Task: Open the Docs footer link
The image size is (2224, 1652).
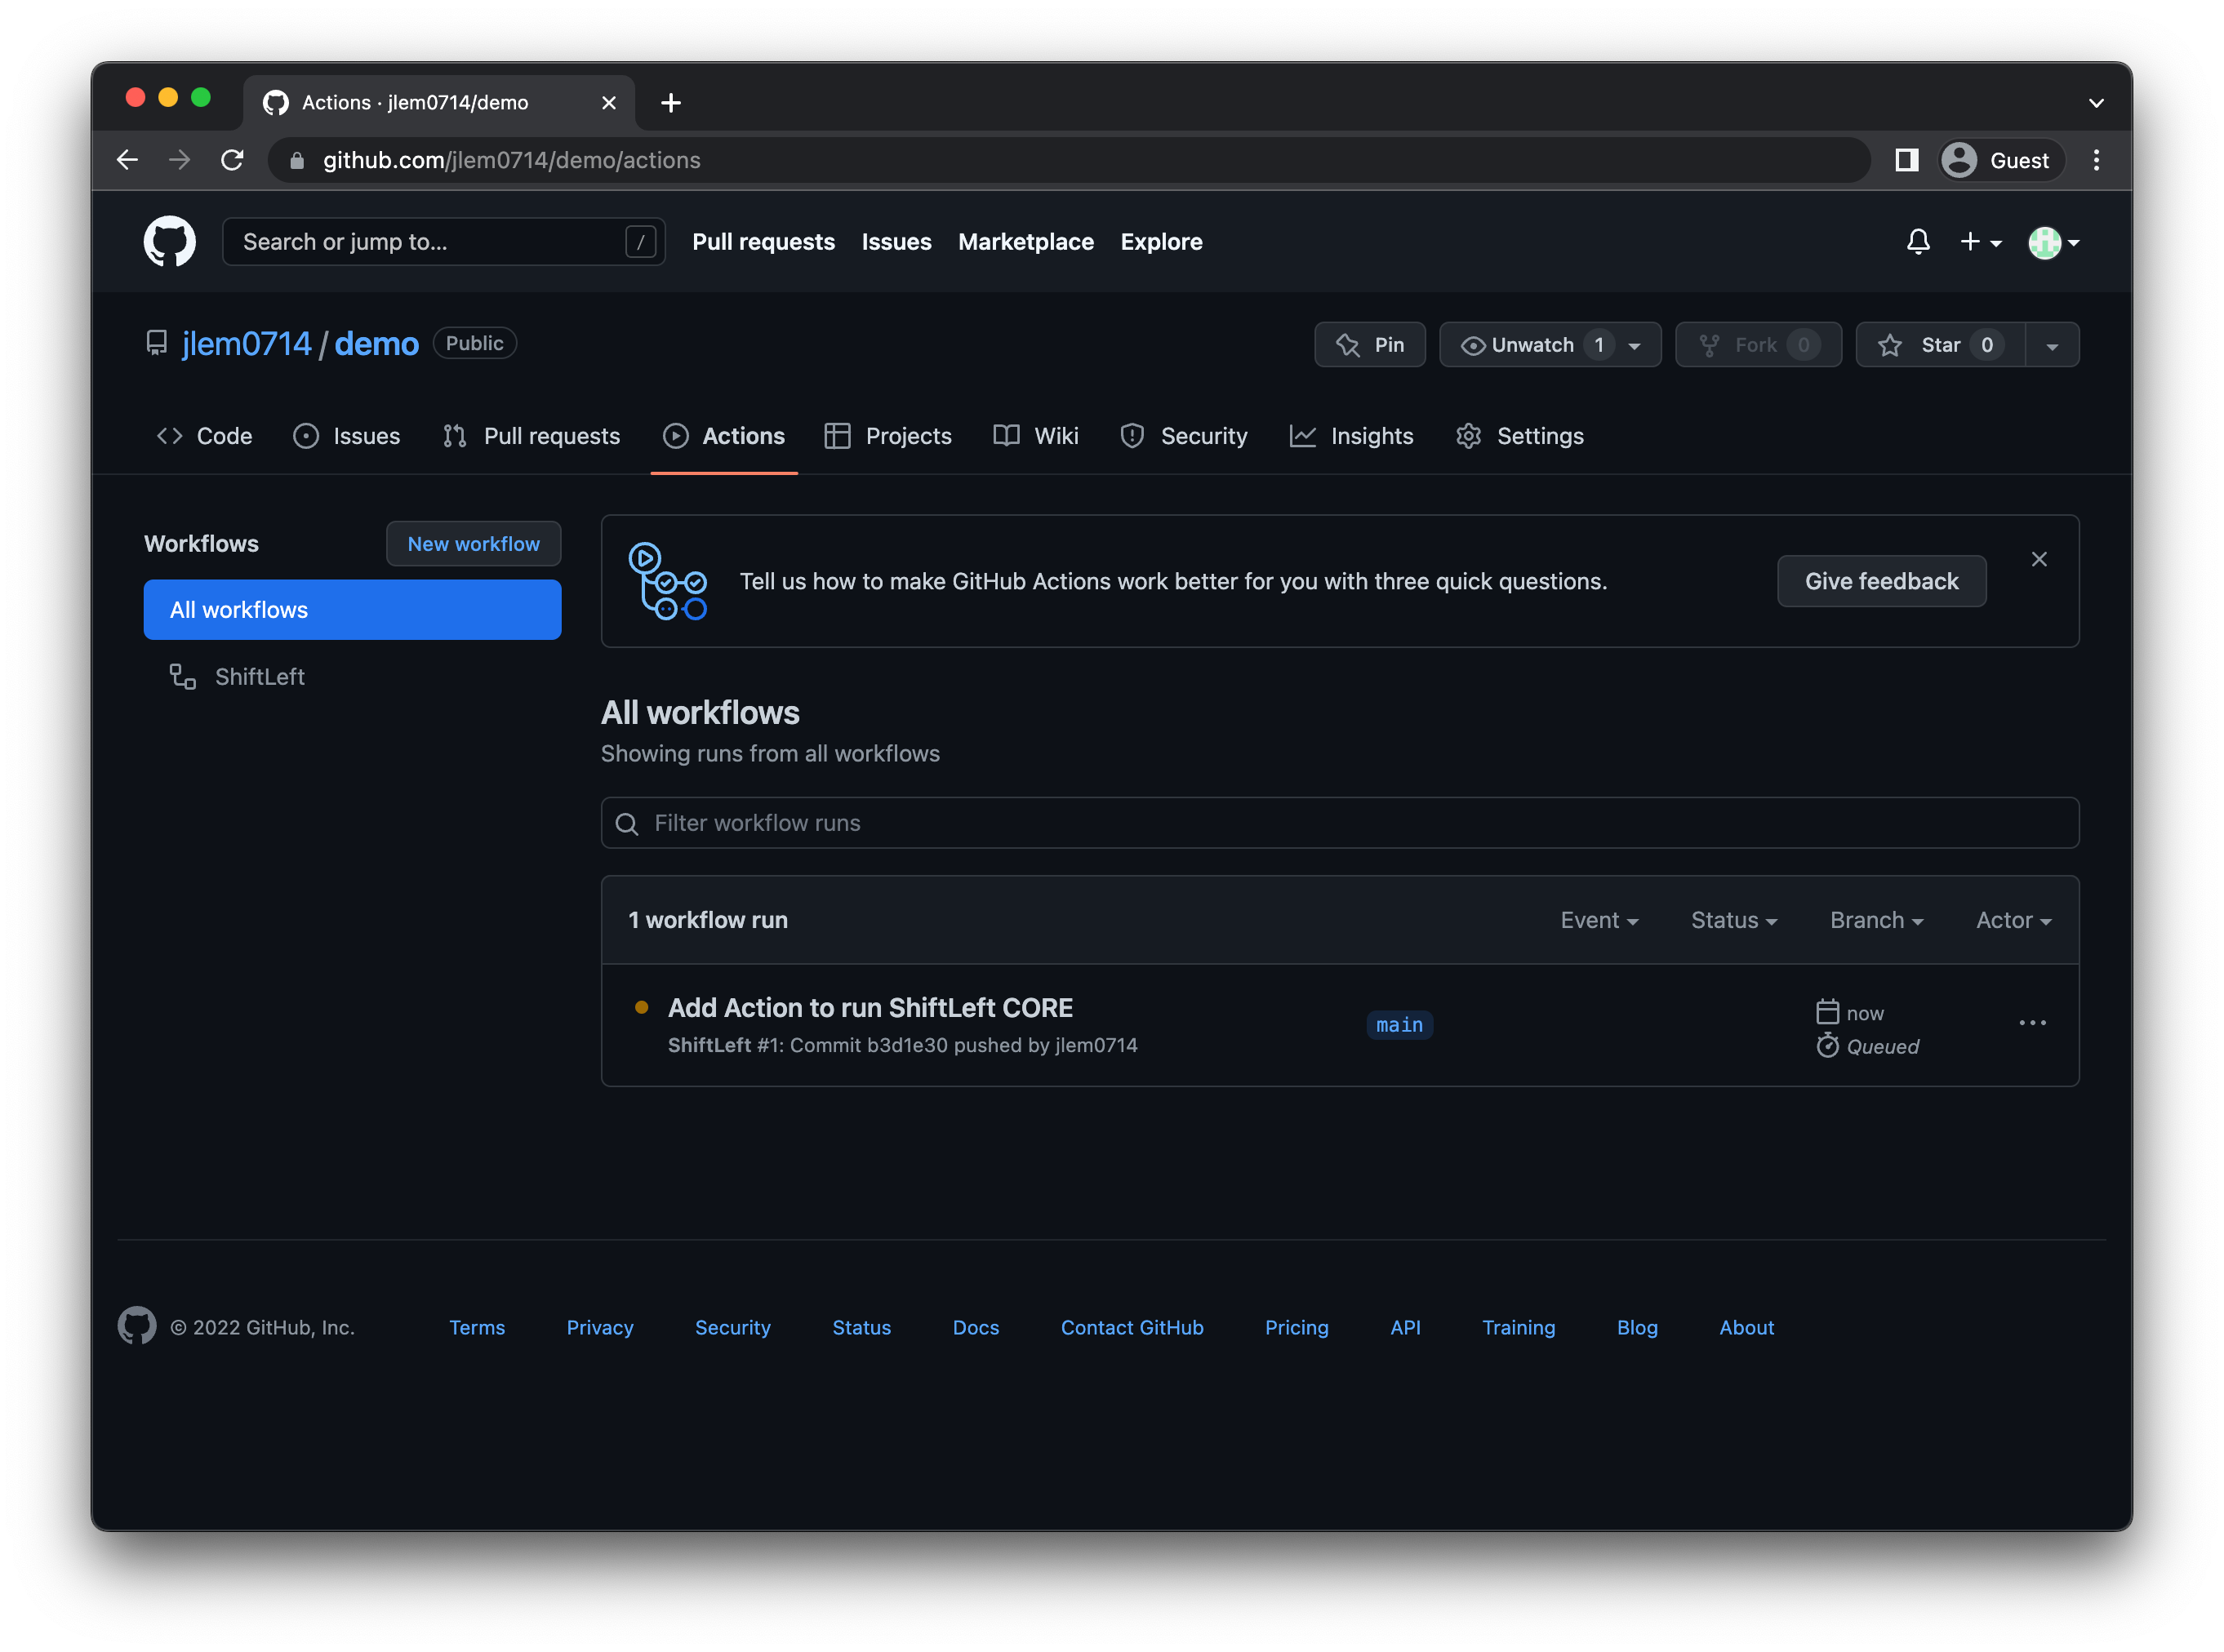Action: tap(976, 1327)
